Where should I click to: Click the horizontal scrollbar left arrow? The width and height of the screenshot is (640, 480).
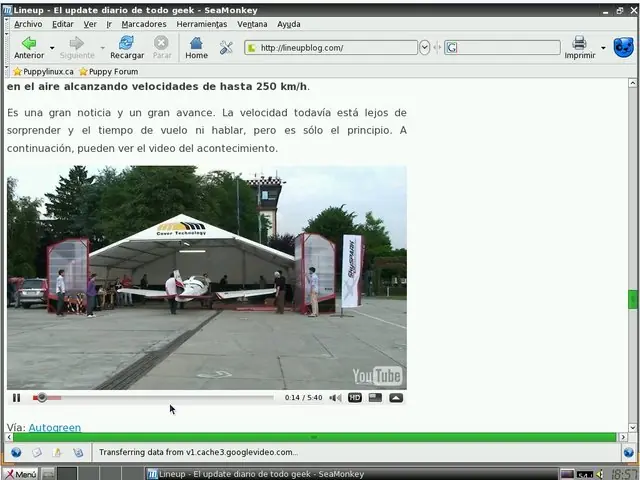click(9, 437)
